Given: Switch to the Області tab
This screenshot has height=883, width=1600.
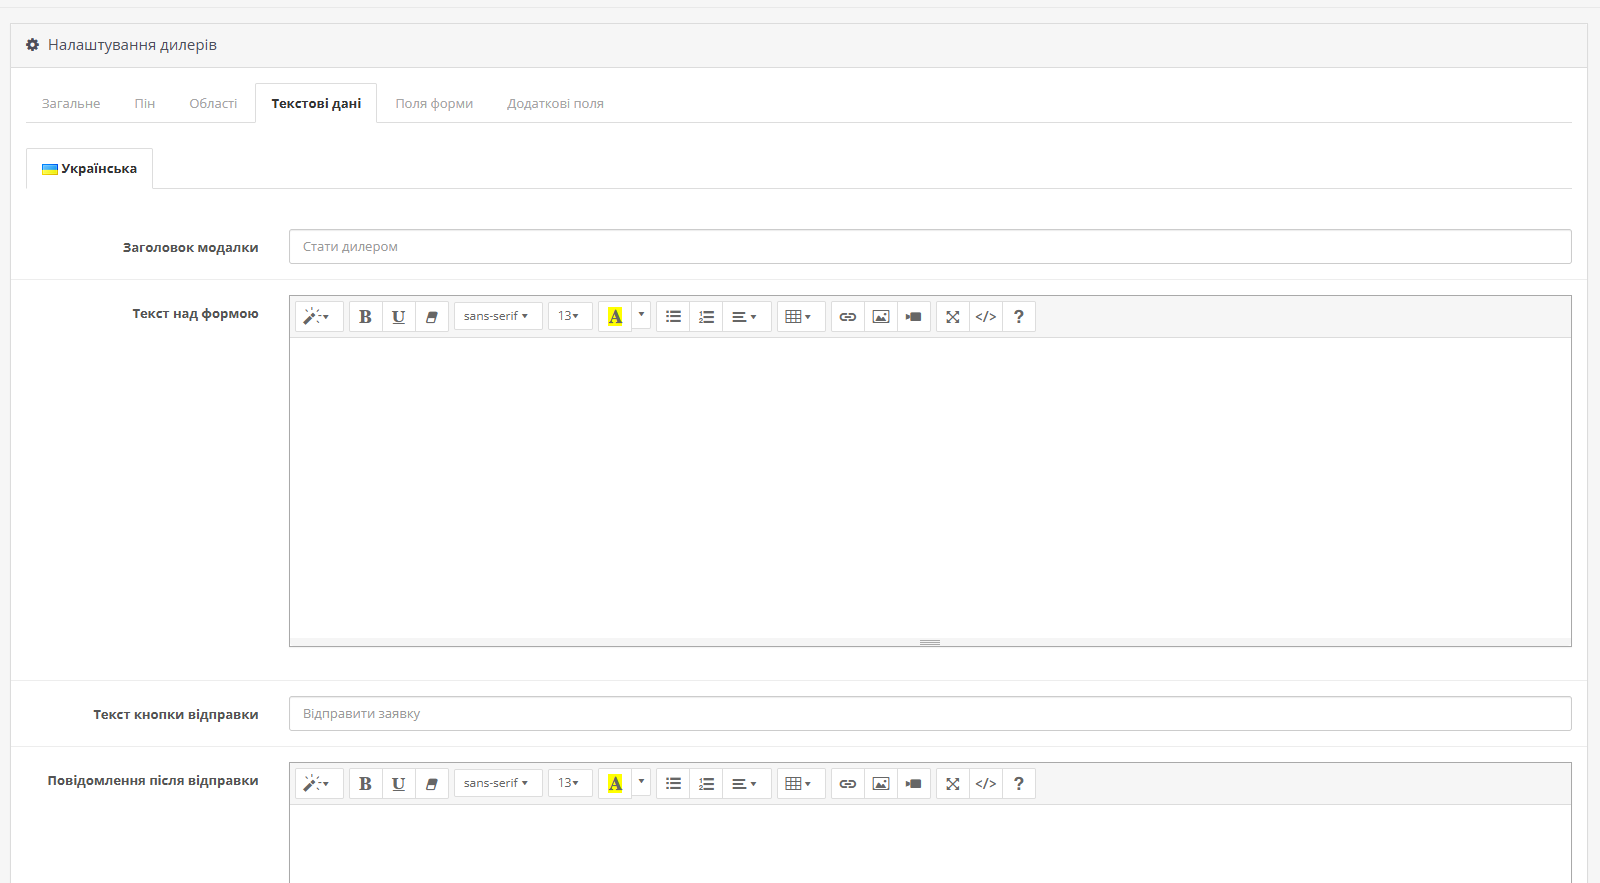Looking at the screenshot, I should pyautogui.click(x=213, y=103).
